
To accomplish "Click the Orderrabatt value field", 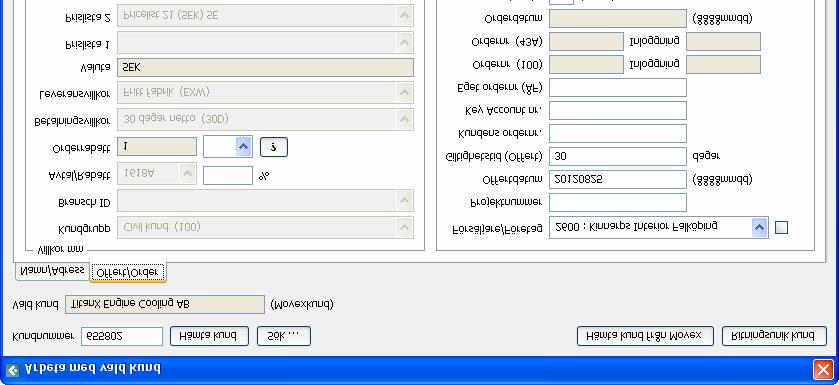I will (157, 147).
